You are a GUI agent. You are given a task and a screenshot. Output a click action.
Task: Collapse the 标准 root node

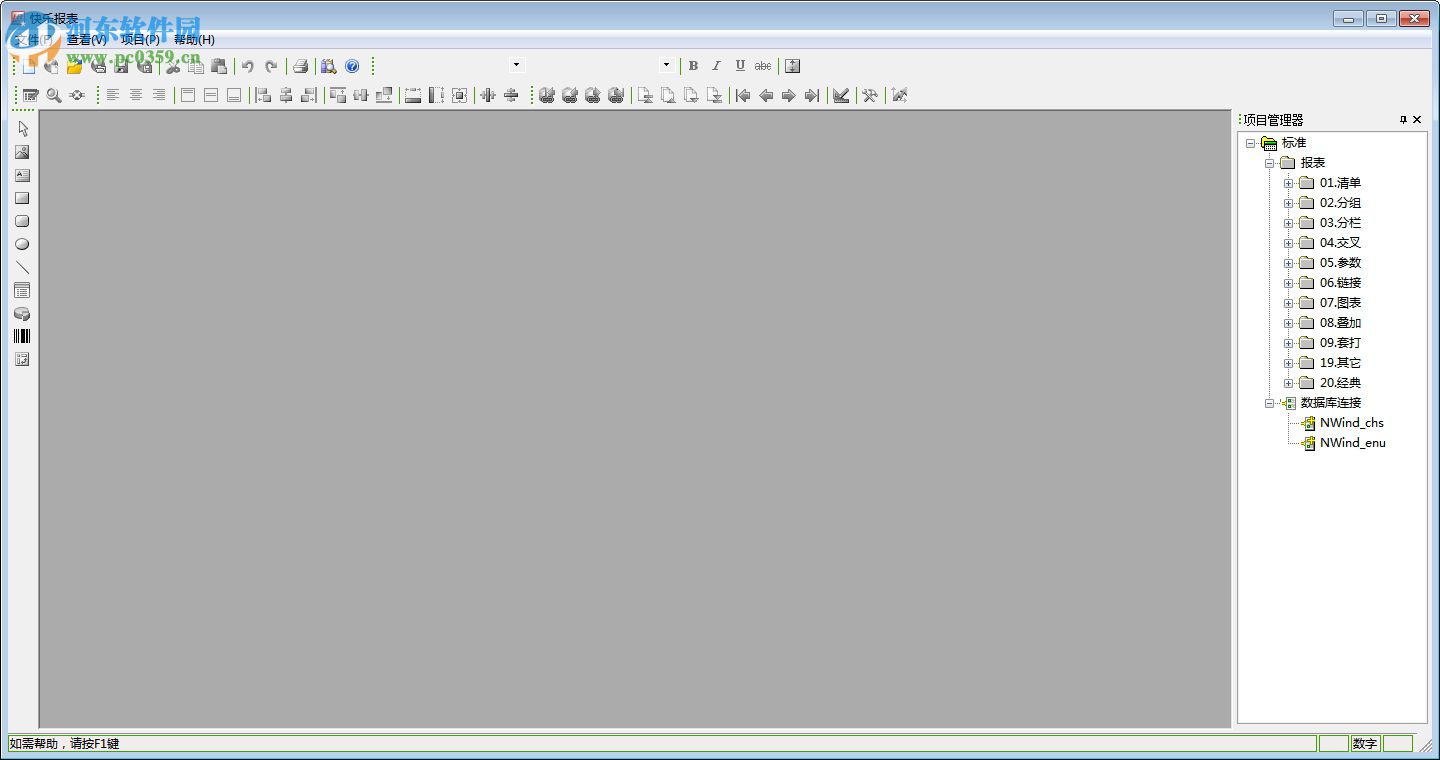[1250, 143]
